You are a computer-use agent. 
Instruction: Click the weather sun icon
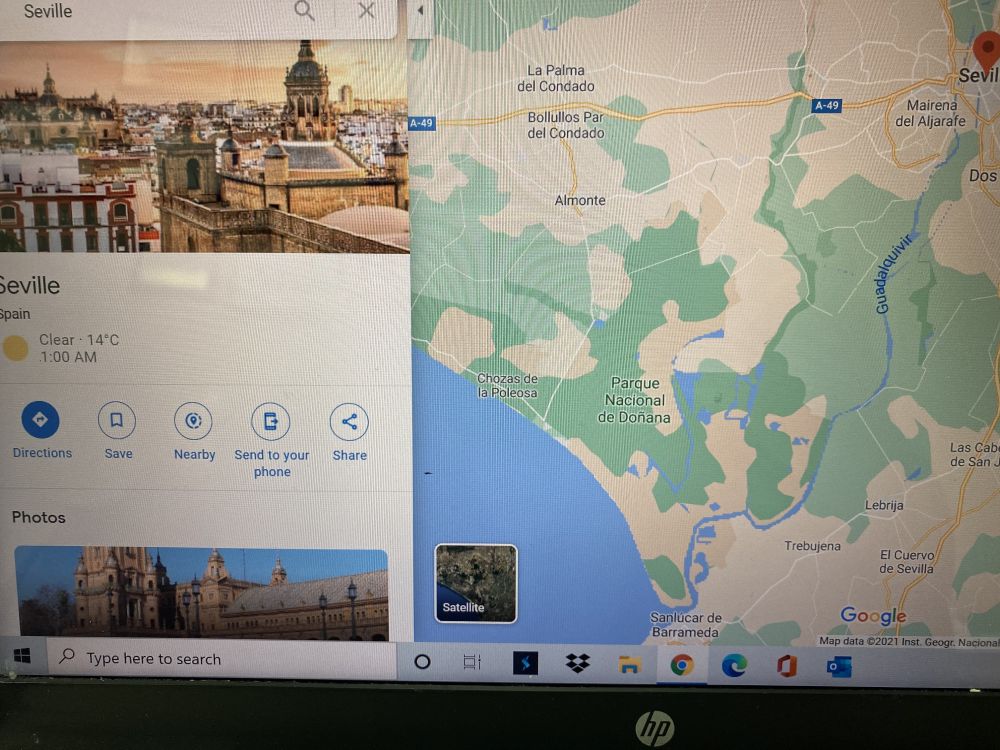(15, 348)
